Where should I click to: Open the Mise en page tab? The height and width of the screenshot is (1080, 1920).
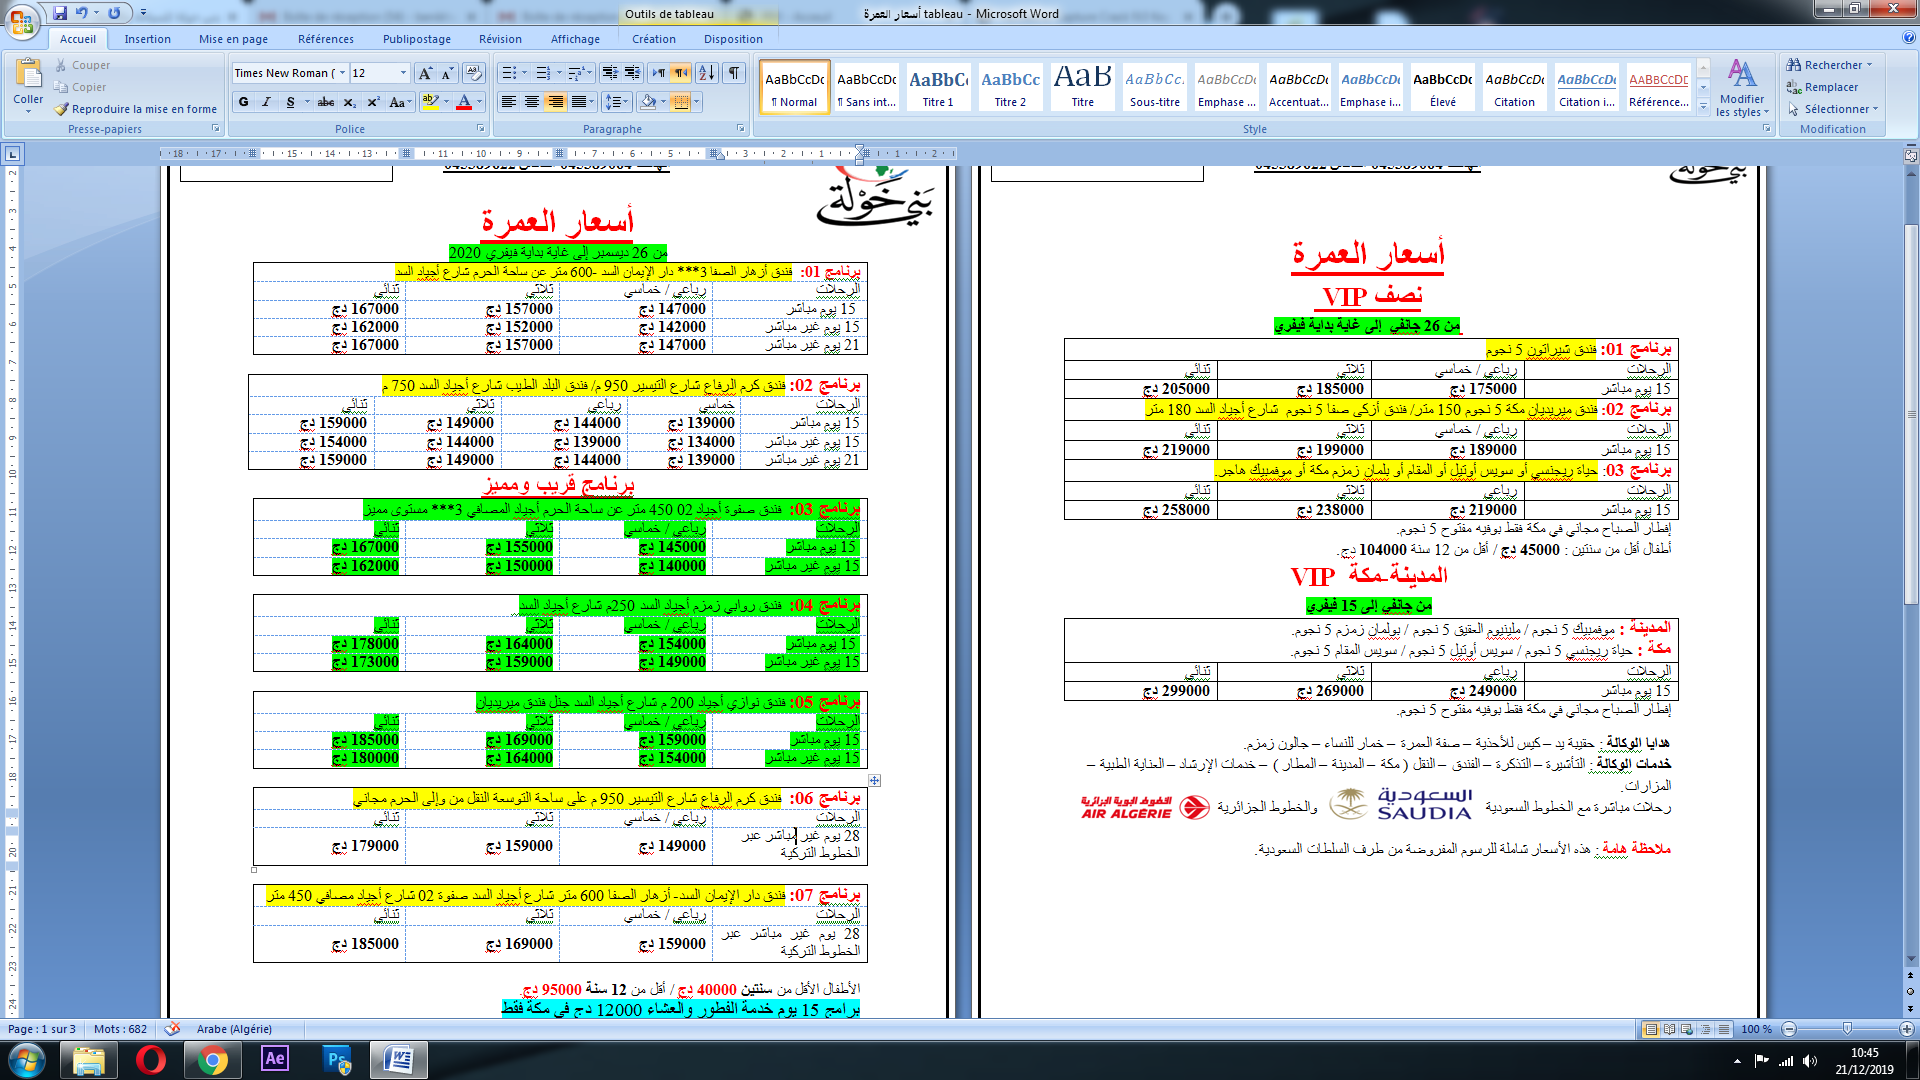pyautogui.click(x=233, y=39)
